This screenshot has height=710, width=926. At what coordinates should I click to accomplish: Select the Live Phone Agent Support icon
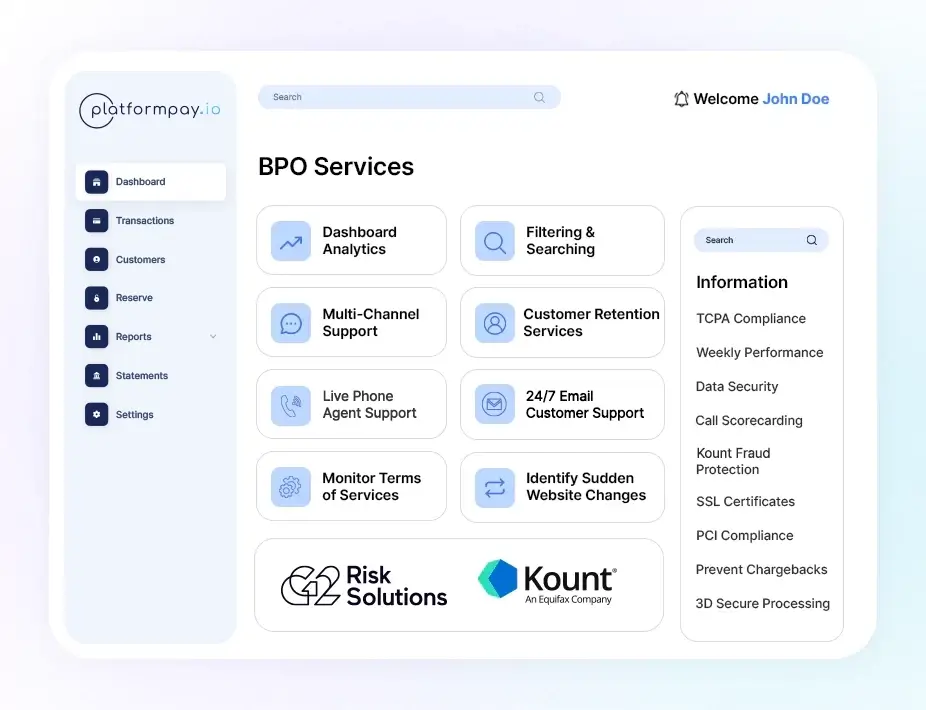tap(291, 405)
